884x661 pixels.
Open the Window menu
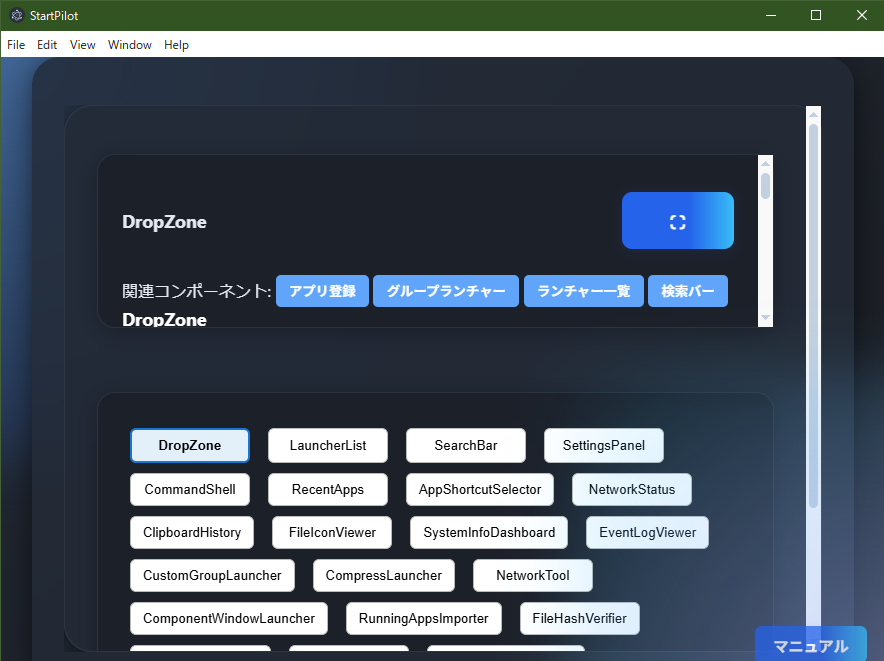[129, 45]
